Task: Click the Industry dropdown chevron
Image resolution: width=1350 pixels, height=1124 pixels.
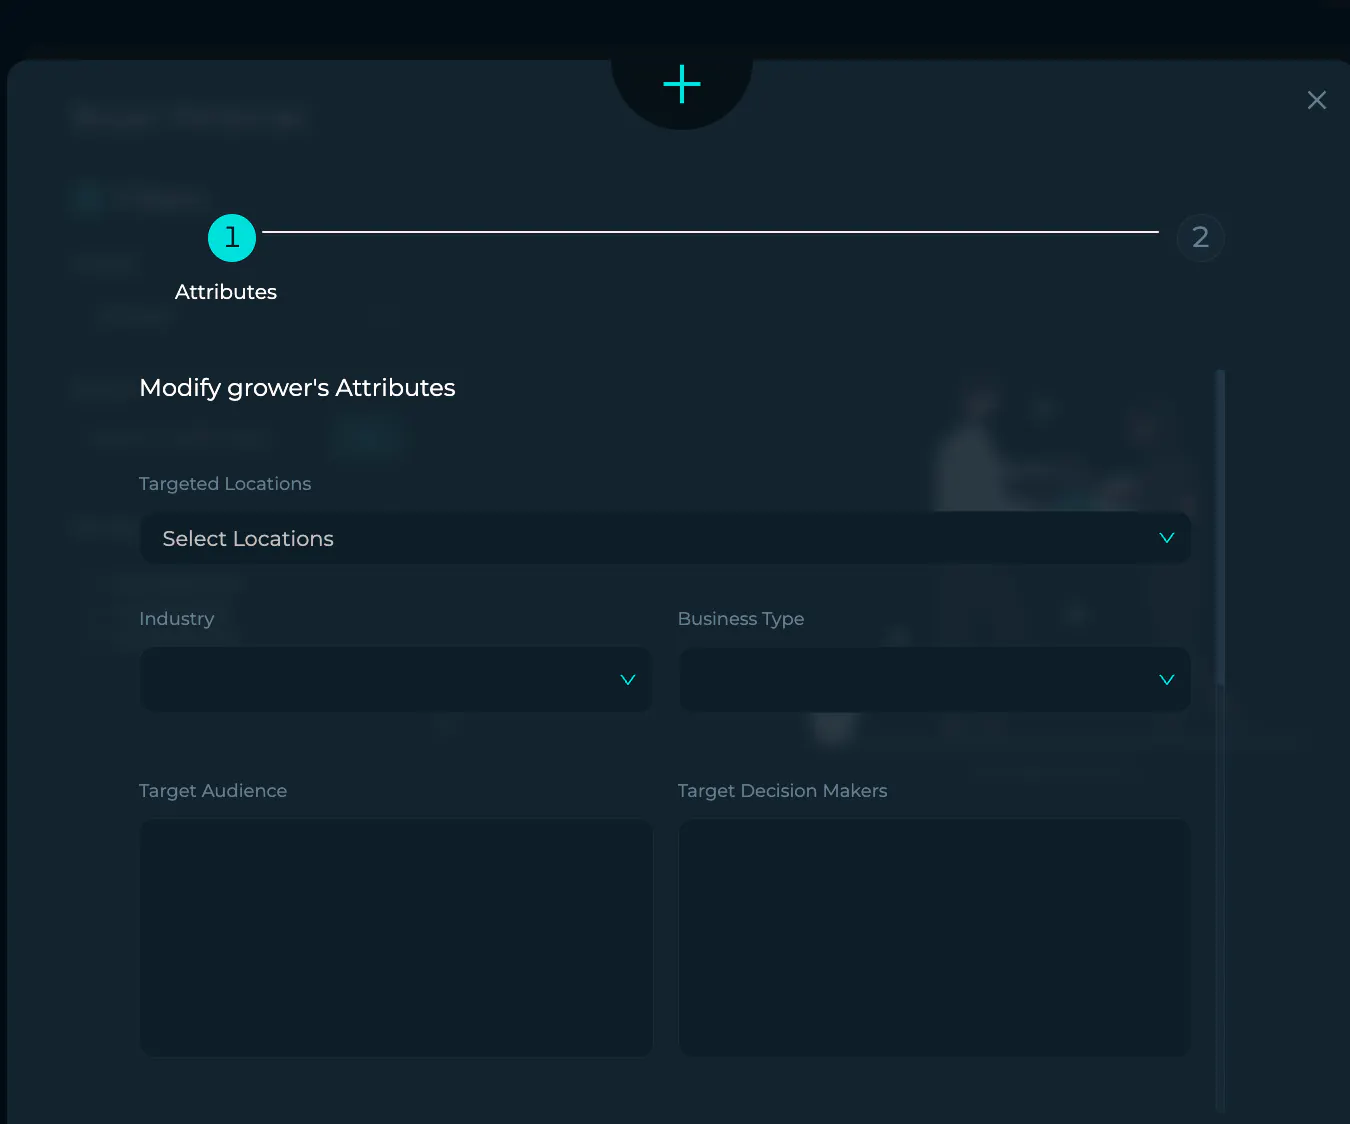Action: (x=628, y=680)
